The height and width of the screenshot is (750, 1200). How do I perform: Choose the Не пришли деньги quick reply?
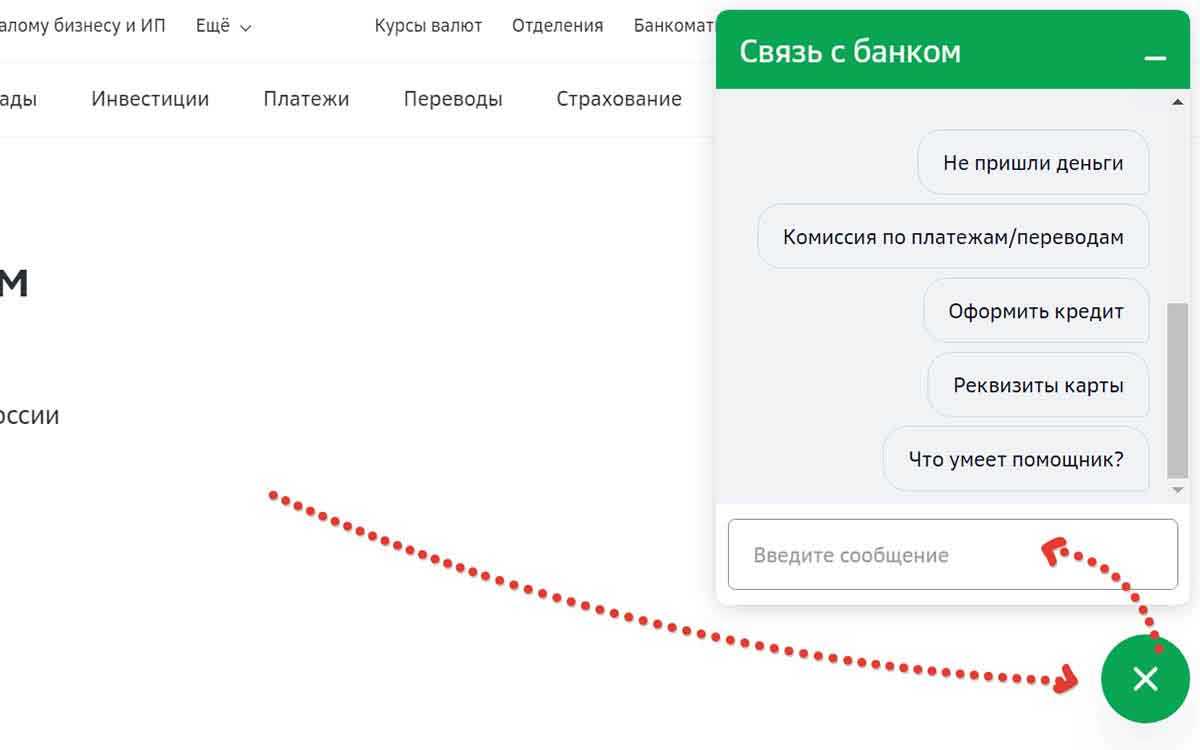[1033, 162]
